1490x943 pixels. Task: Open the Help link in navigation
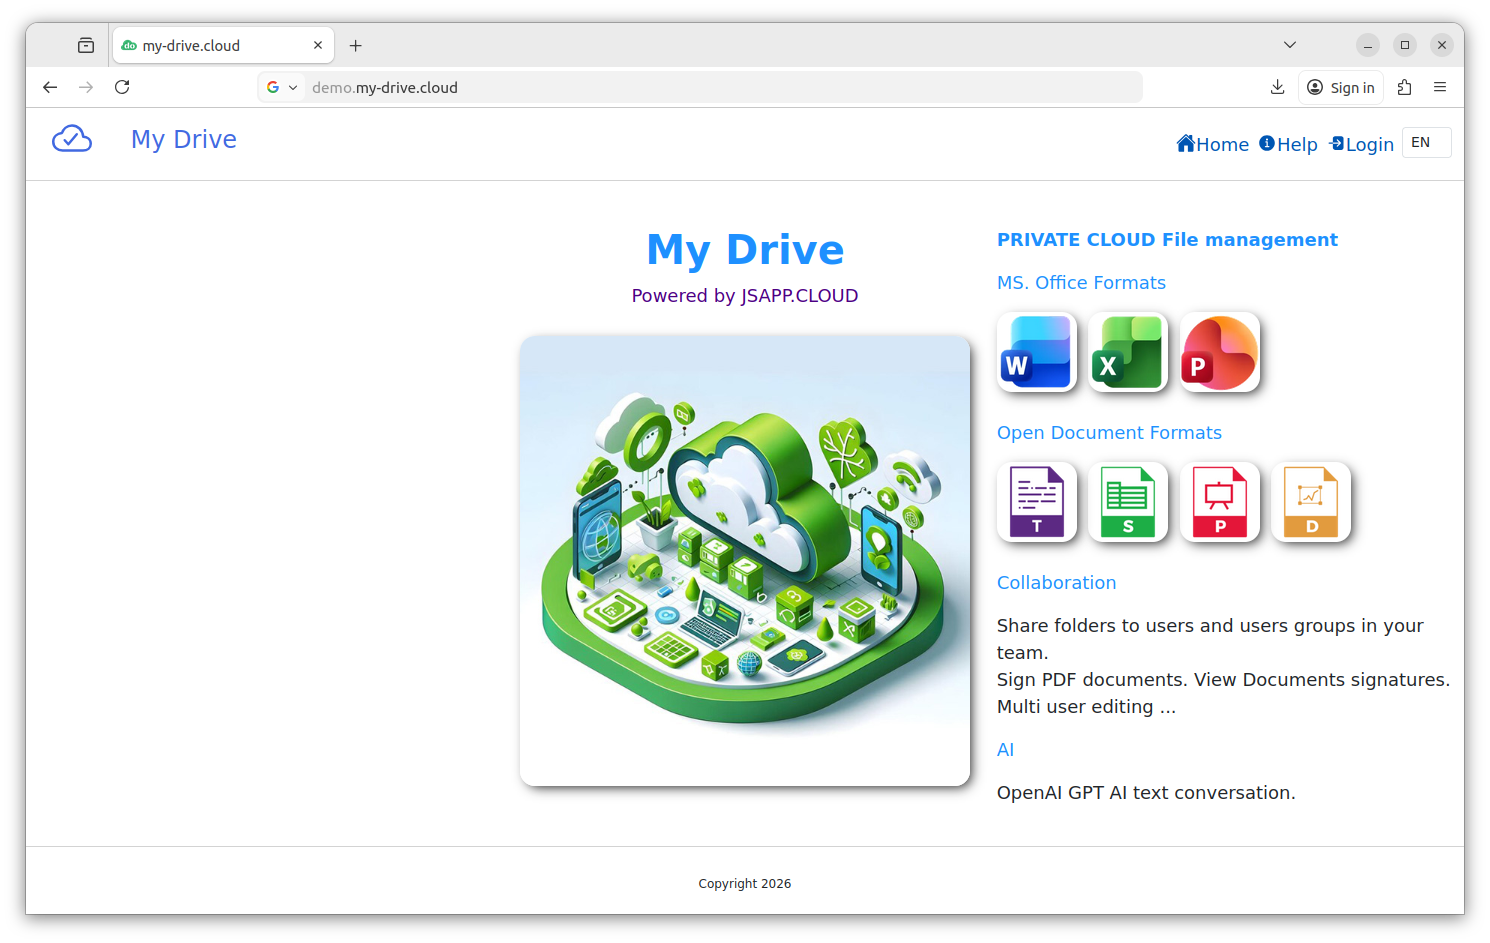[1288, 144]
